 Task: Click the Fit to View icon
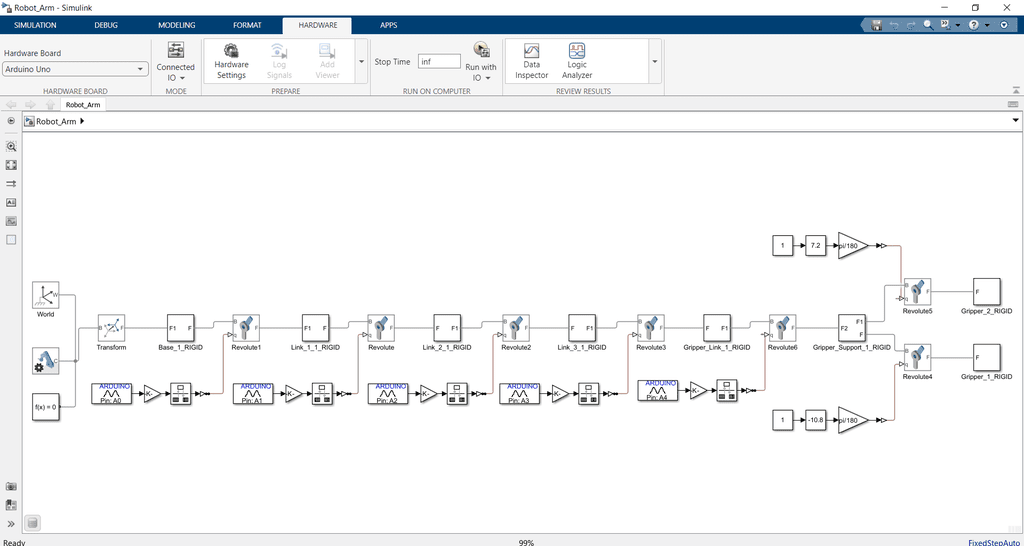(11, 165)
